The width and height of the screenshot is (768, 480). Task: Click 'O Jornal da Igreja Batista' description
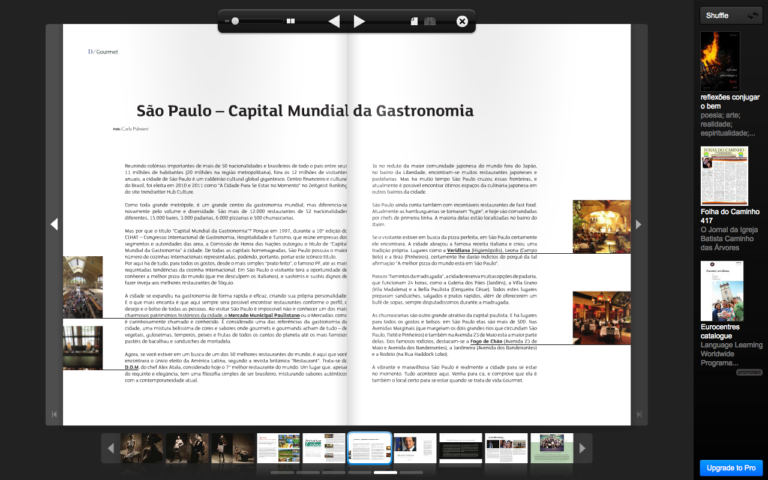[x=727, y=239]
